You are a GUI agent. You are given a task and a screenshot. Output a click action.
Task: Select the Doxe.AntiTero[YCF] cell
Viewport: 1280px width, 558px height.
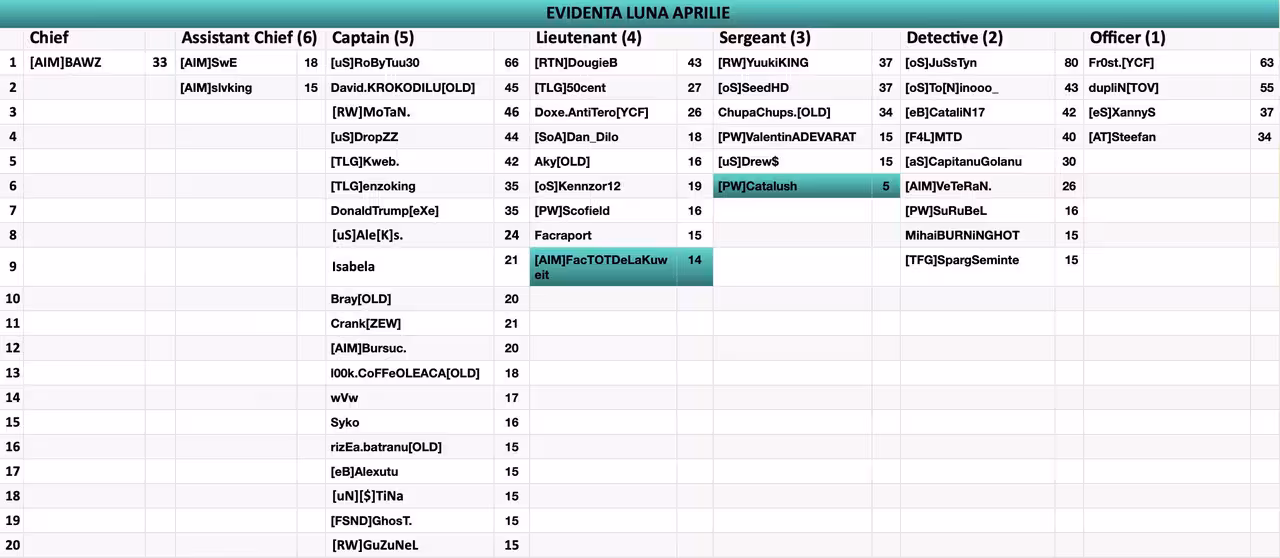(x=603, y=112)
